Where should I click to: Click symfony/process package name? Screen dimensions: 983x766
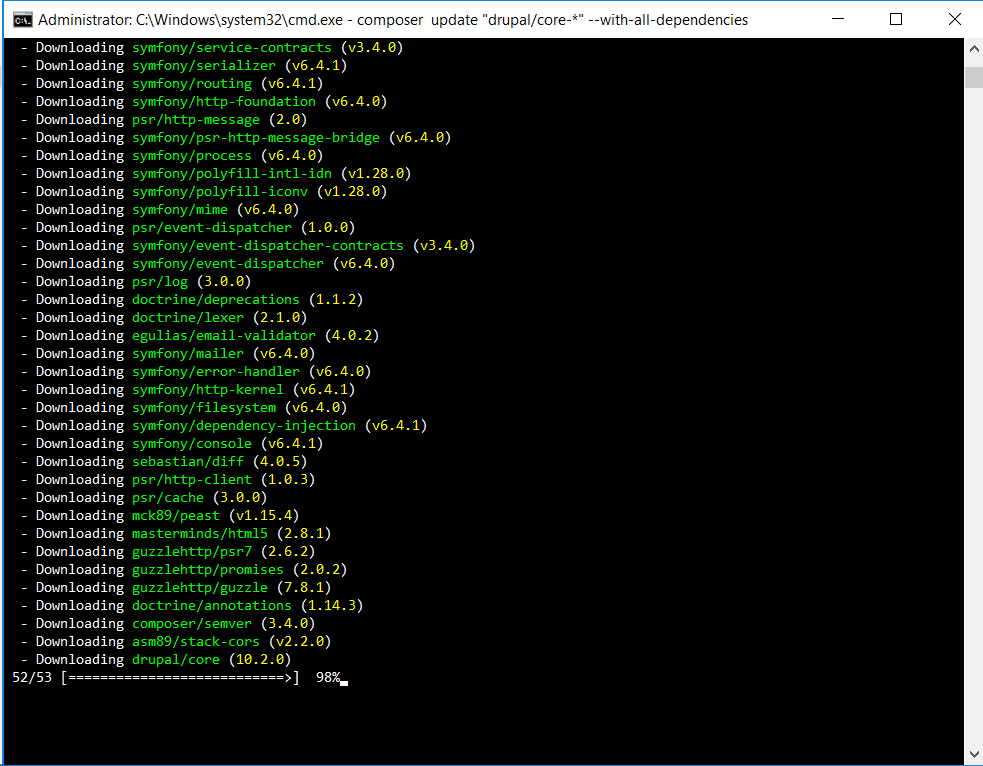tap(192, 155)
